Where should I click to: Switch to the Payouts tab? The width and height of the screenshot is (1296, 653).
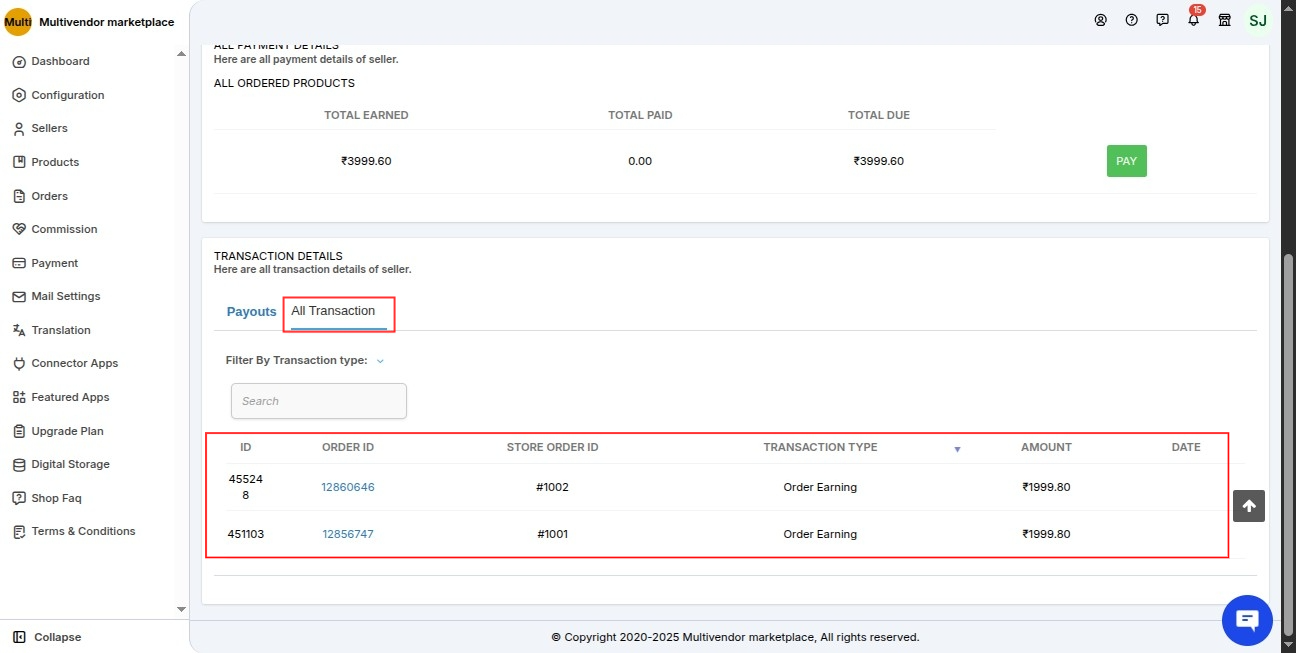coord(251,312)
